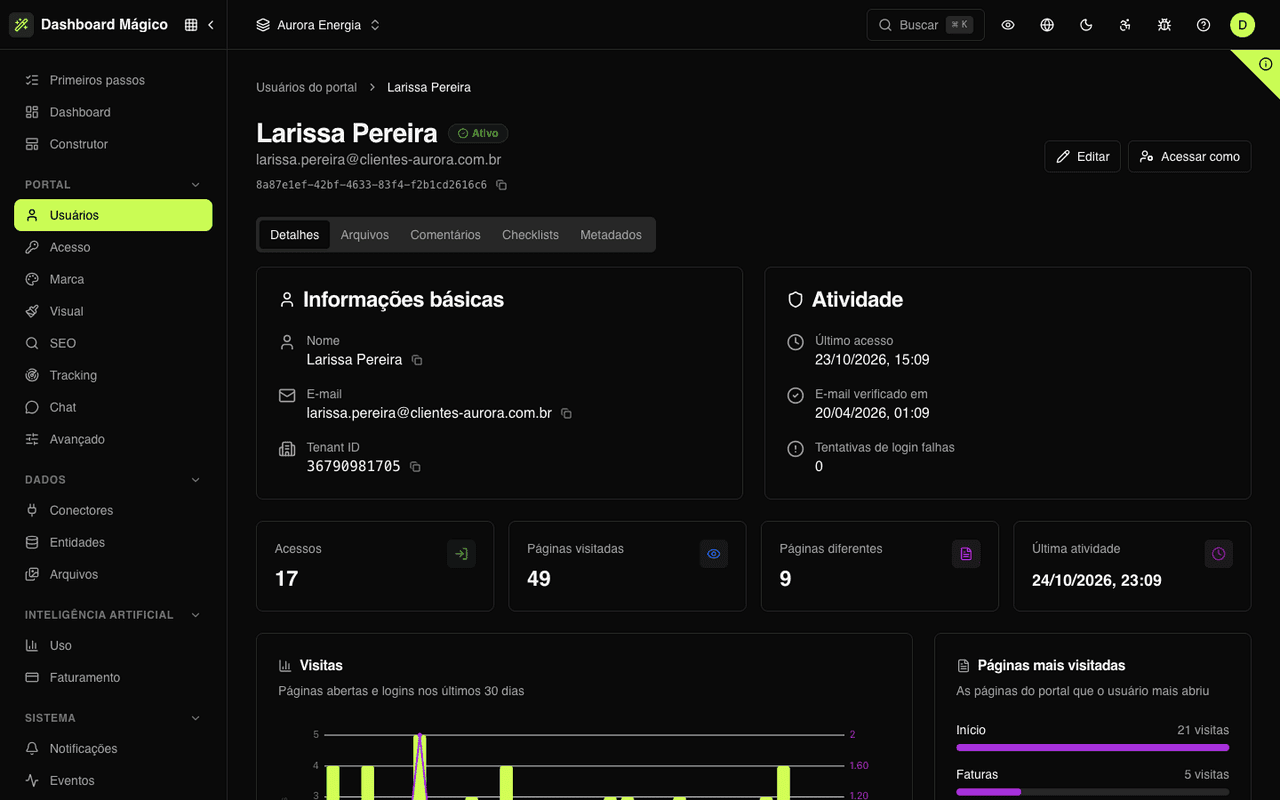
Task: Copy the name Larissa Pereira in Informações básicas
Action: point(417,360)
